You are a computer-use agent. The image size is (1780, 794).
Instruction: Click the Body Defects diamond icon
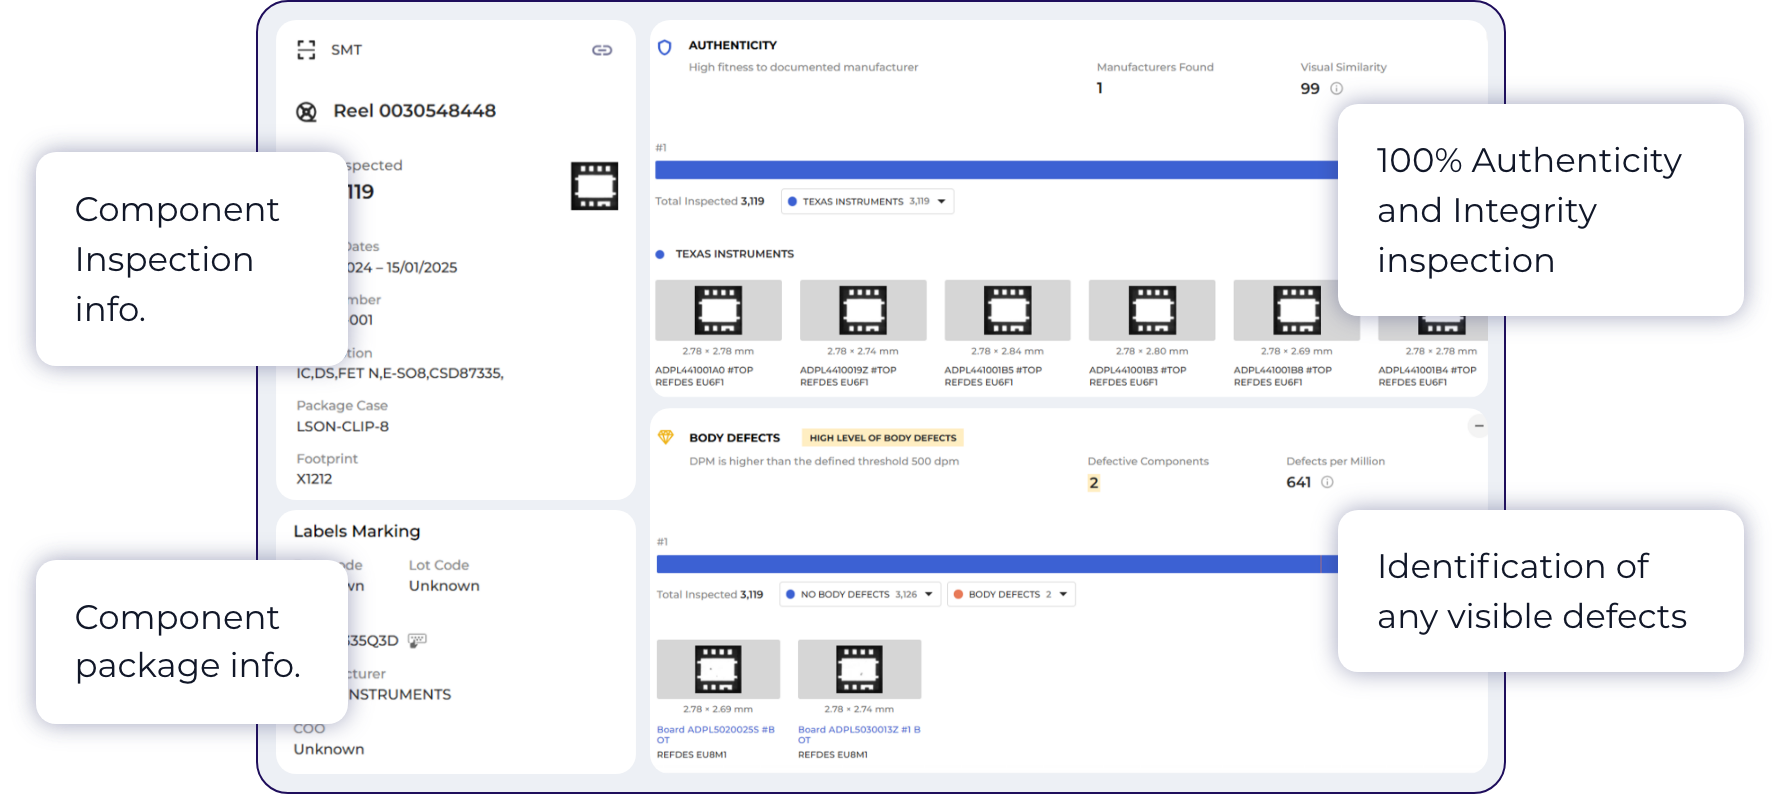(x=665, y=437)
